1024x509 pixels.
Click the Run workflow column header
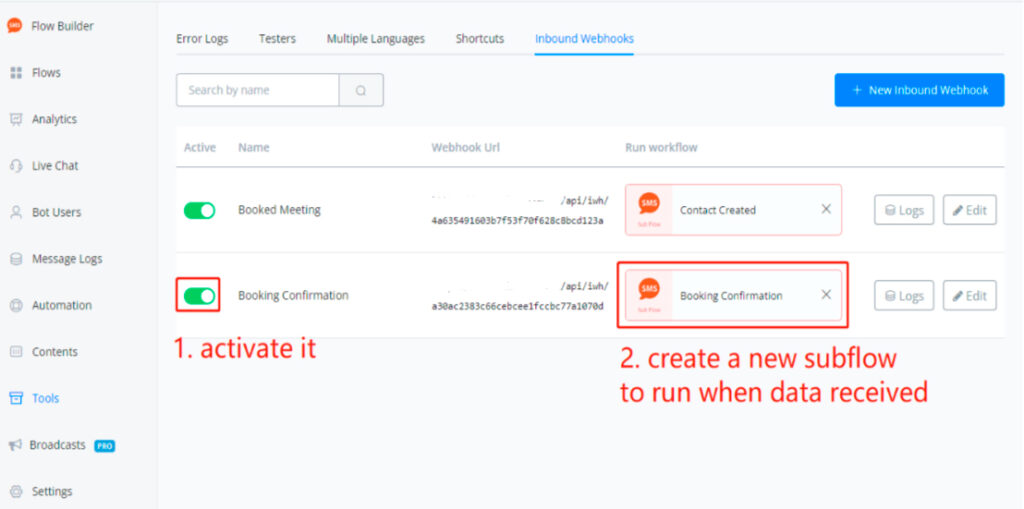coord(662,148)
